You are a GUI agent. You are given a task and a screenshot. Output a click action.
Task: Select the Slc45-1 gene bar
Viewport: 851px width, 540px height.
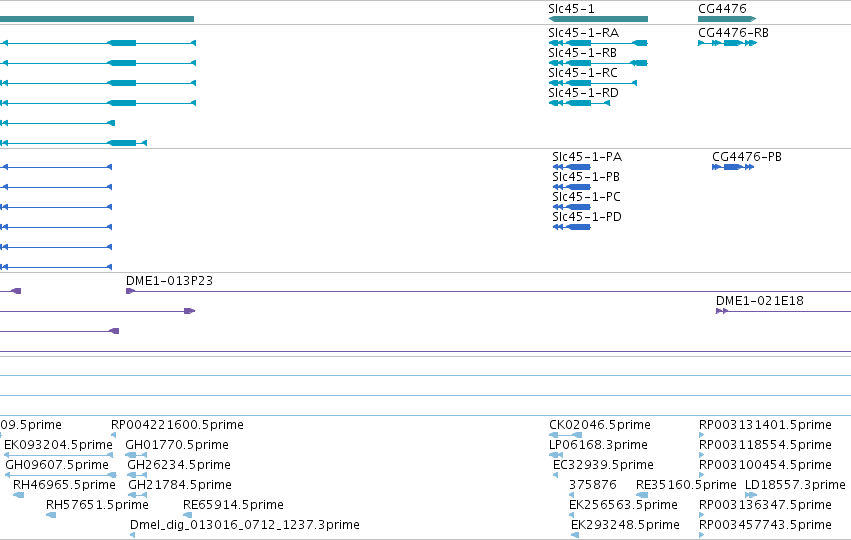tap(598, 19)
